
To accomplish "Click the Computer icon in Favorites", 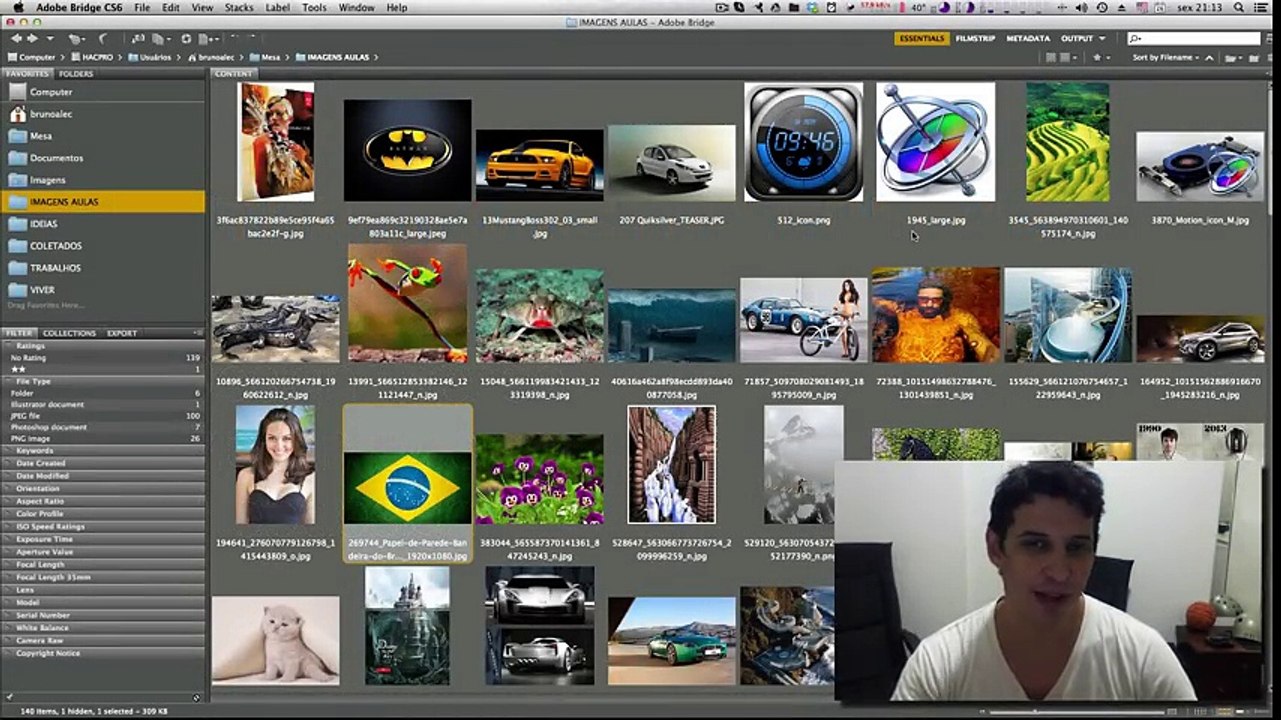I will pyautogui.click(x=17, y=92).
